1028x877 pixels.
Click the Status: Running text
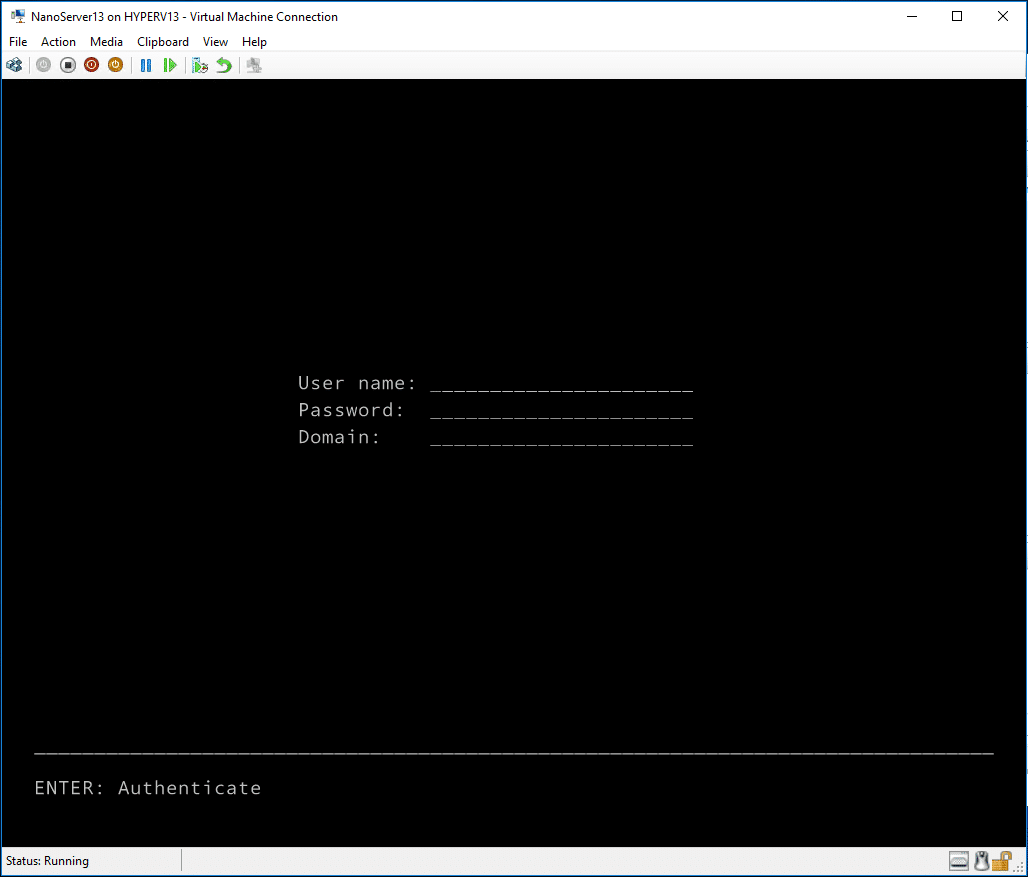tap(47, 861)
